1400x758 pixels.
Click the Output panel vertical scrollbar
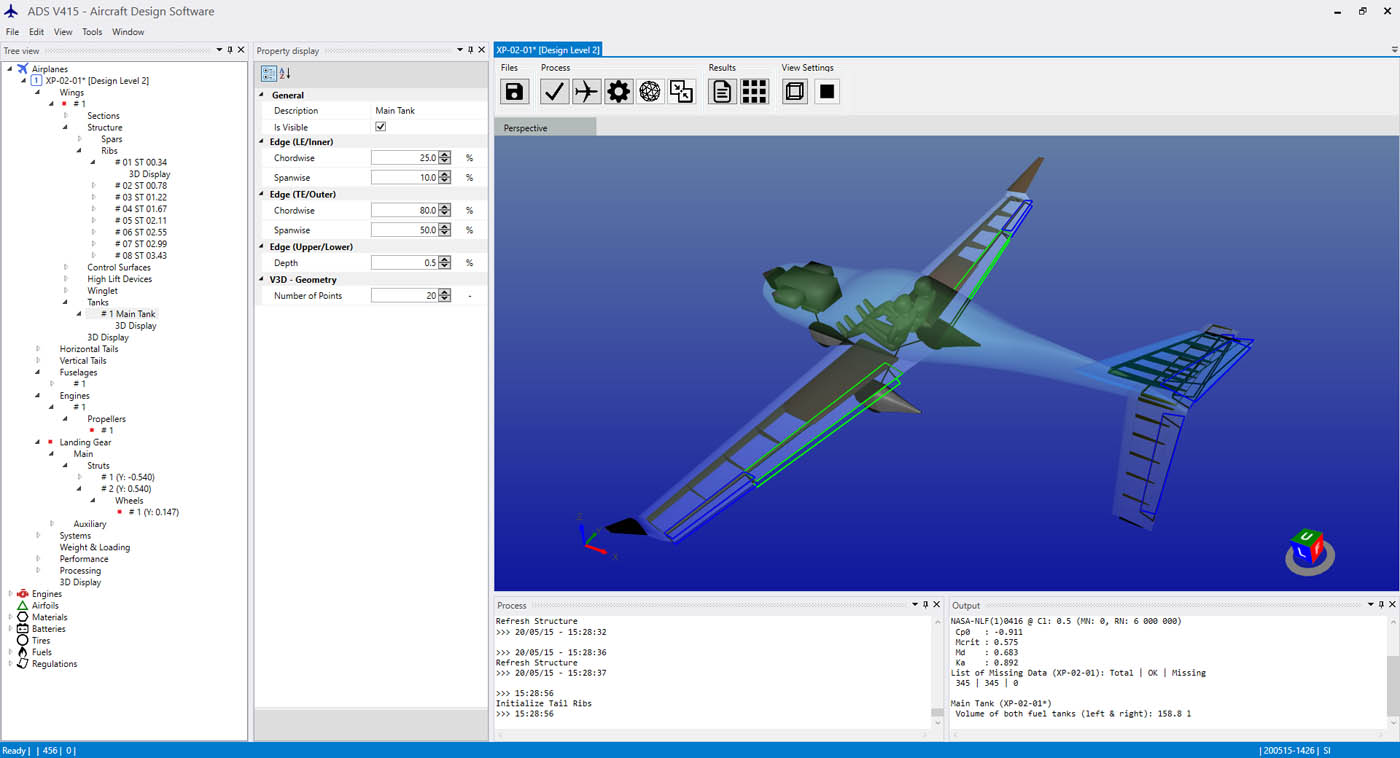point(1391,672)
